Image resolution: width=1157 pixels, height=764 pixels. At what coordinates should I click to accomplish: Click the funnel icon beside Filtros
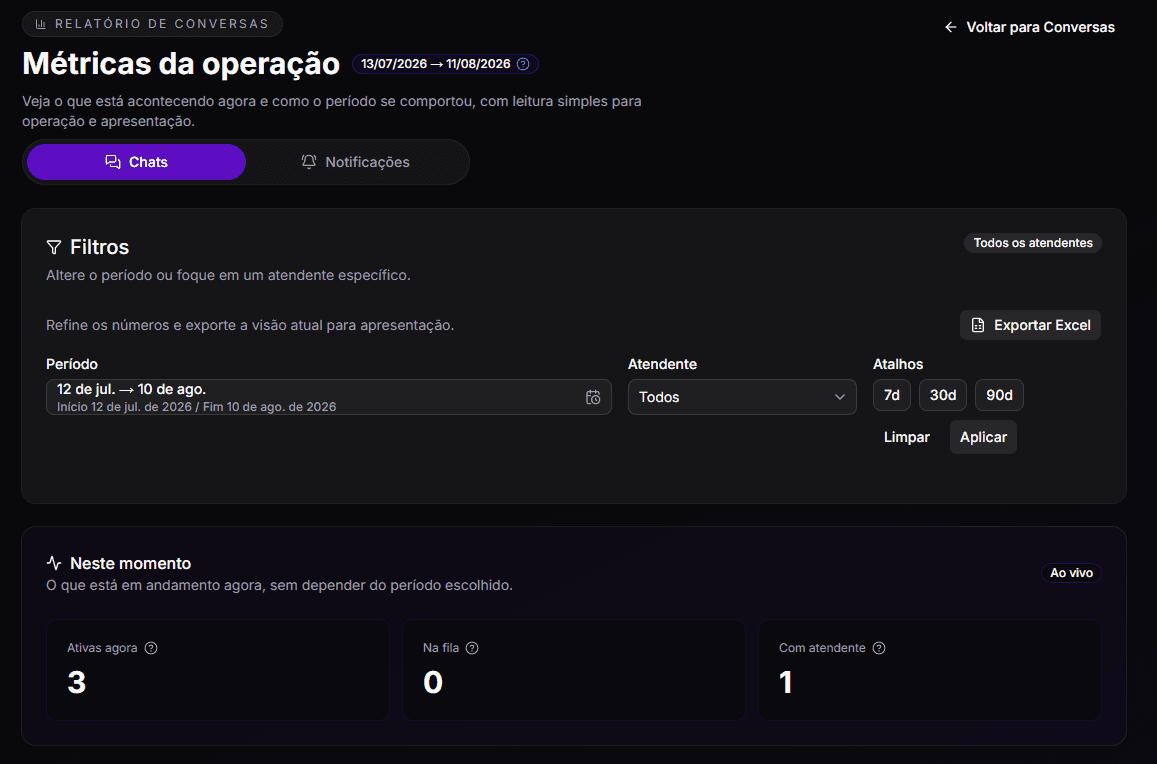pos(54,247)
